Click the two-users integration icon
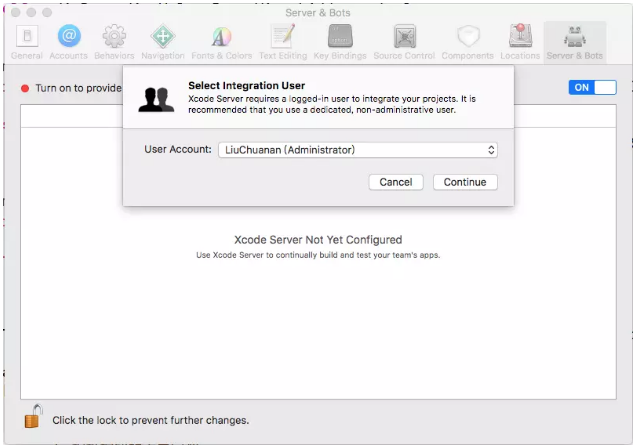The image size is (635, 447). pyautogui.click(x=156, y=100)
